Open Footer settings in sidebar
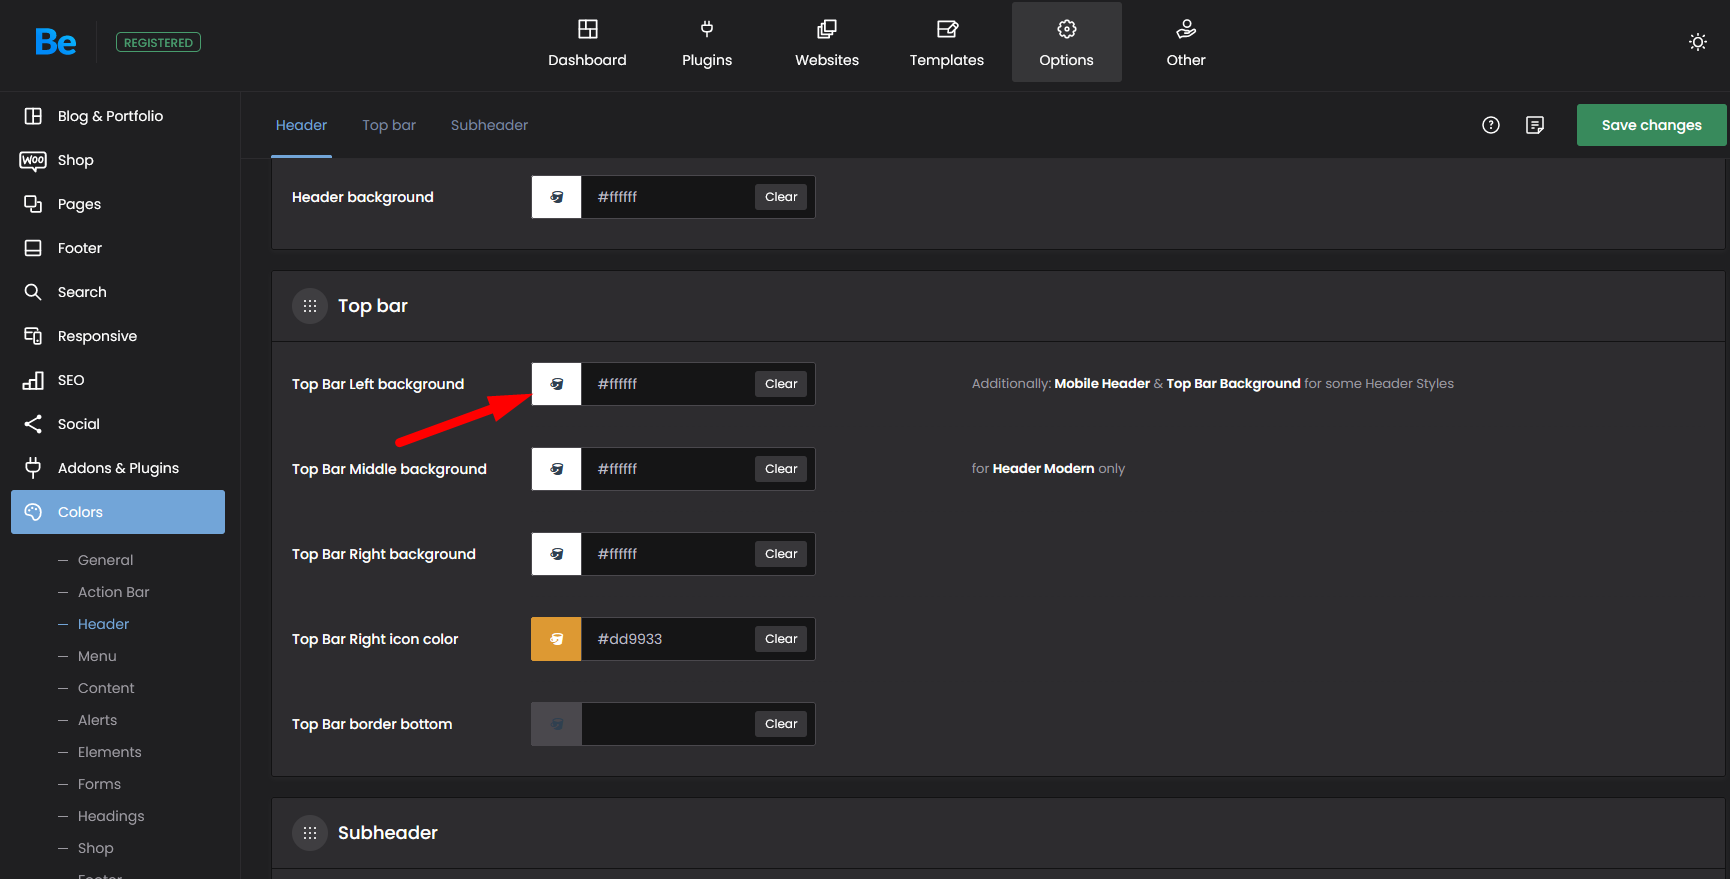This screenshot has height=879, width=1730. tap(118, 248)
